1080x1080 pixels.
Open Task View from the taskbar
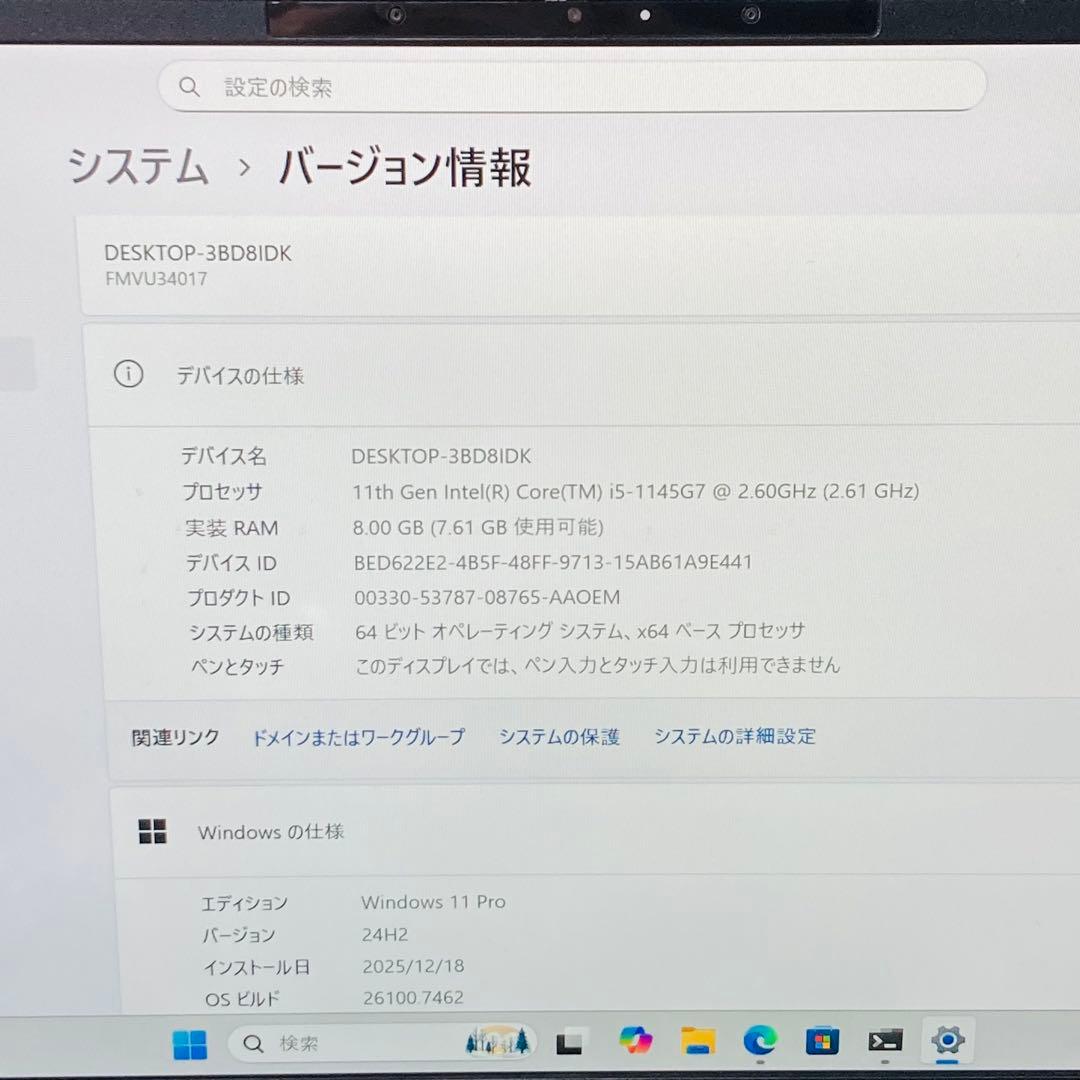pos(567,1042)
